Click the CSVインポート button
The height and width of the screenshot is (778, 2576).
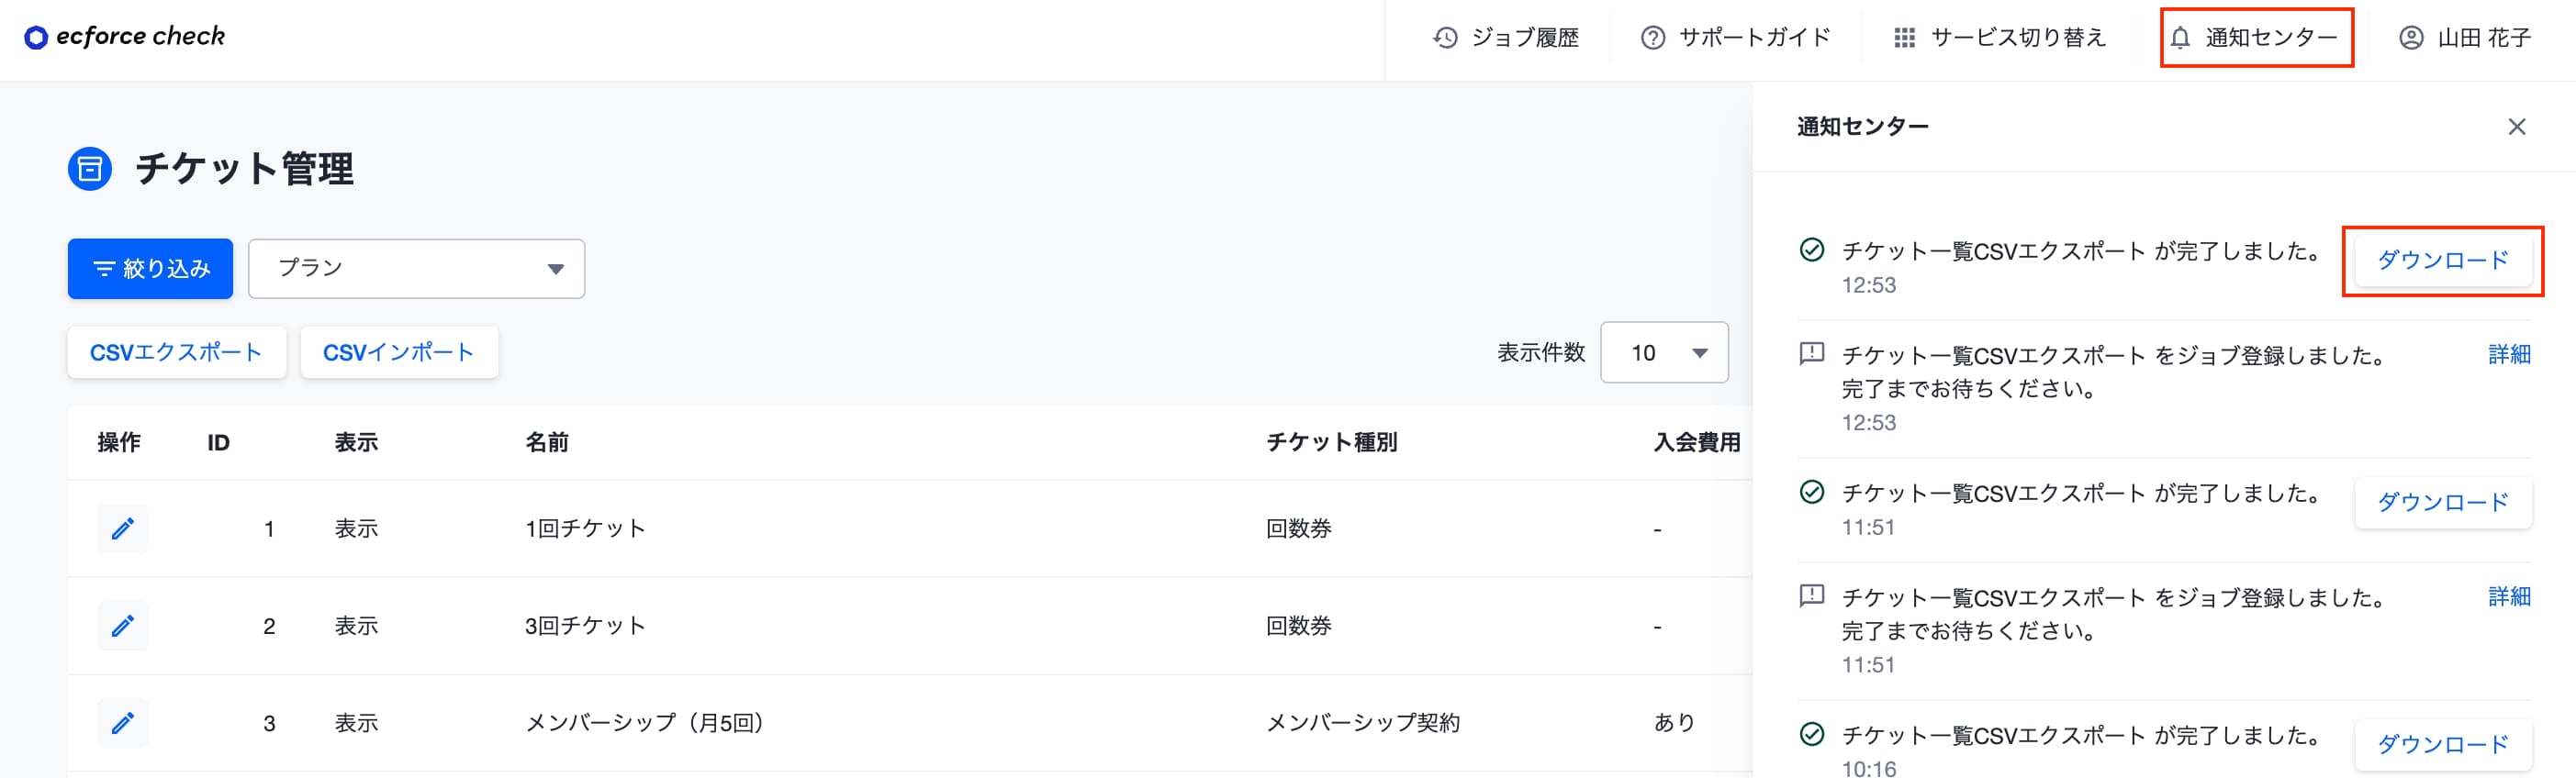point(399,352)
